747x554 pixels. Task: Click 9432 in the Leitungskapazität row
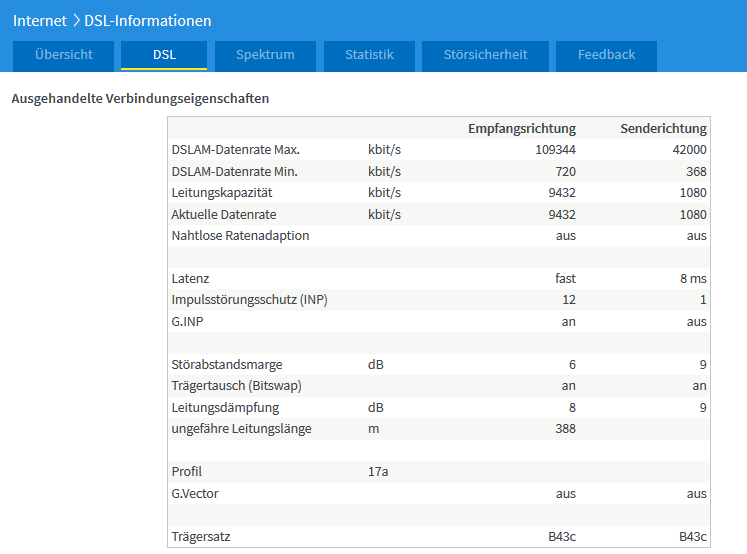pyautogui.click(x=562, y=193)
